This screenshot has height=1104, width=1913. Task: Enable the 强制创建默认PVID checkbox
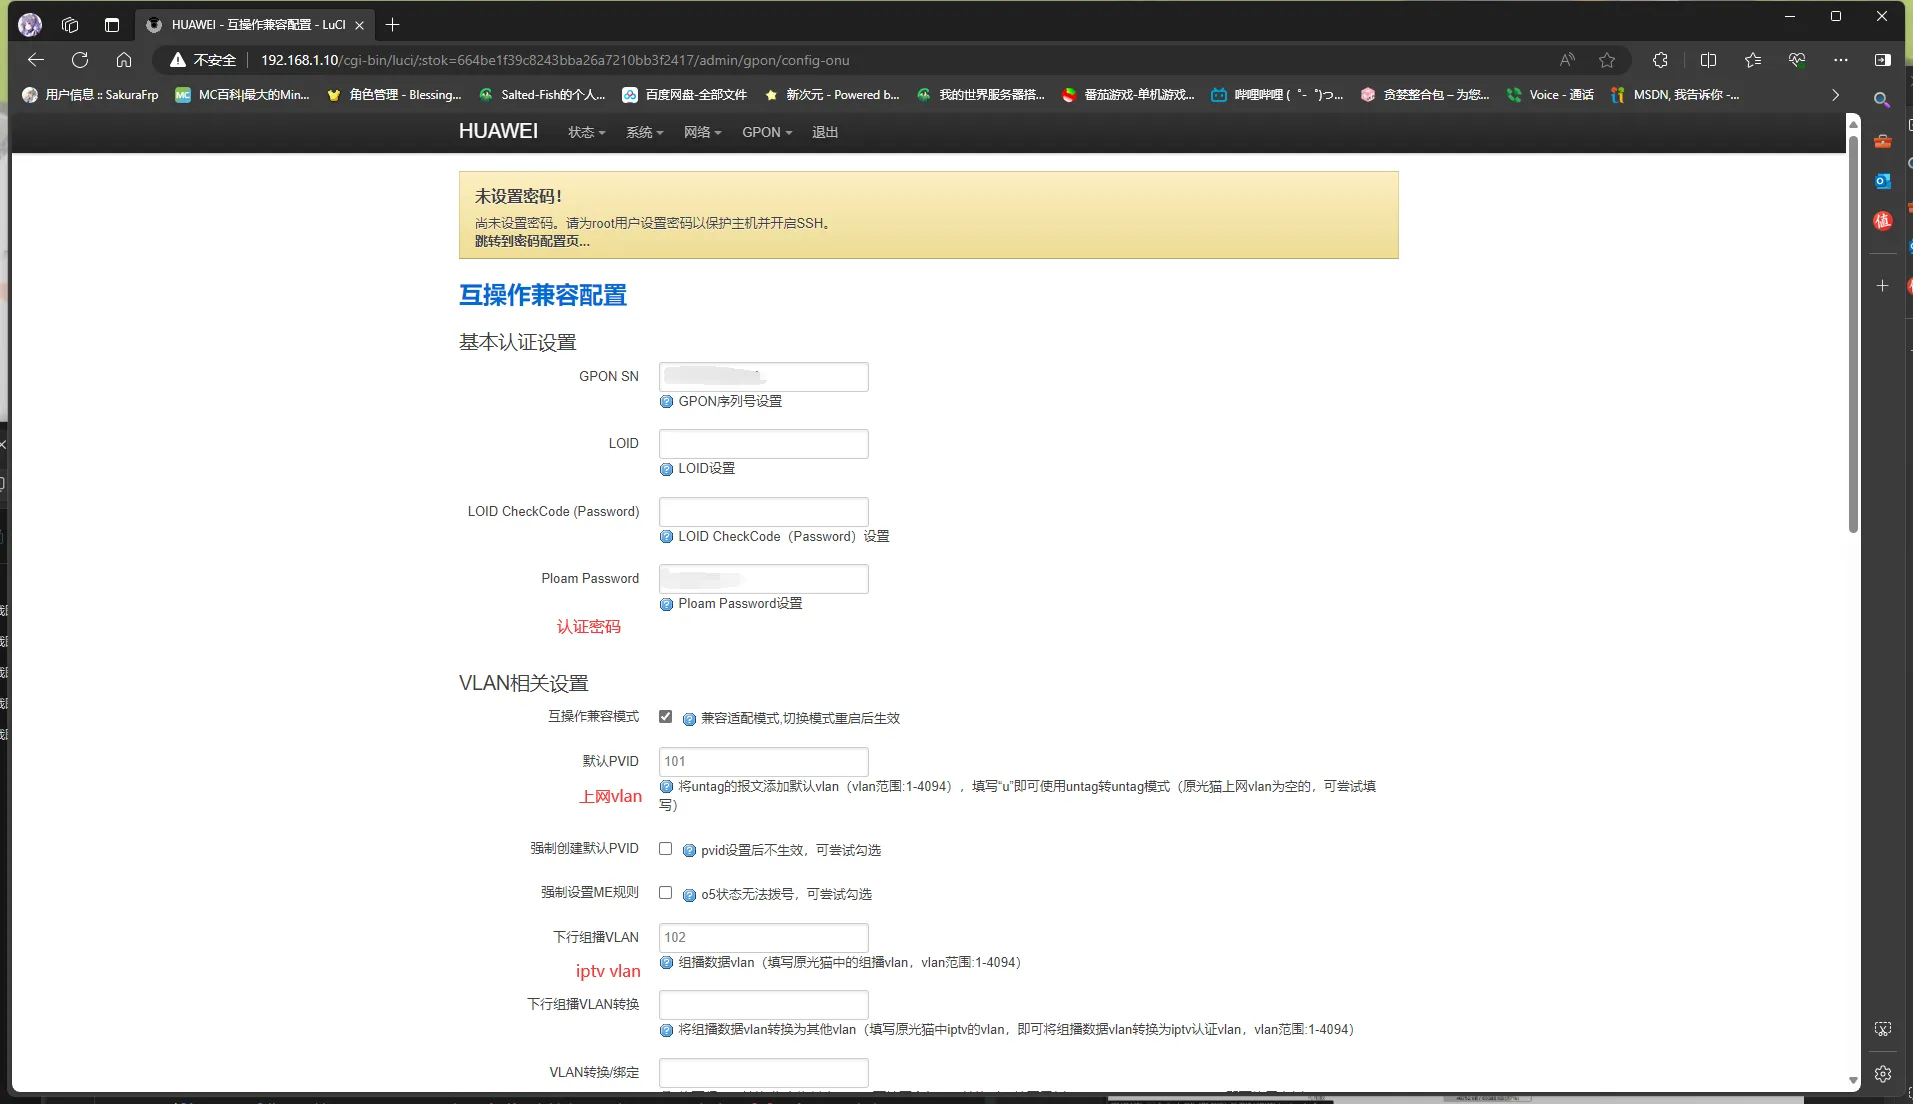coord(665,849)
